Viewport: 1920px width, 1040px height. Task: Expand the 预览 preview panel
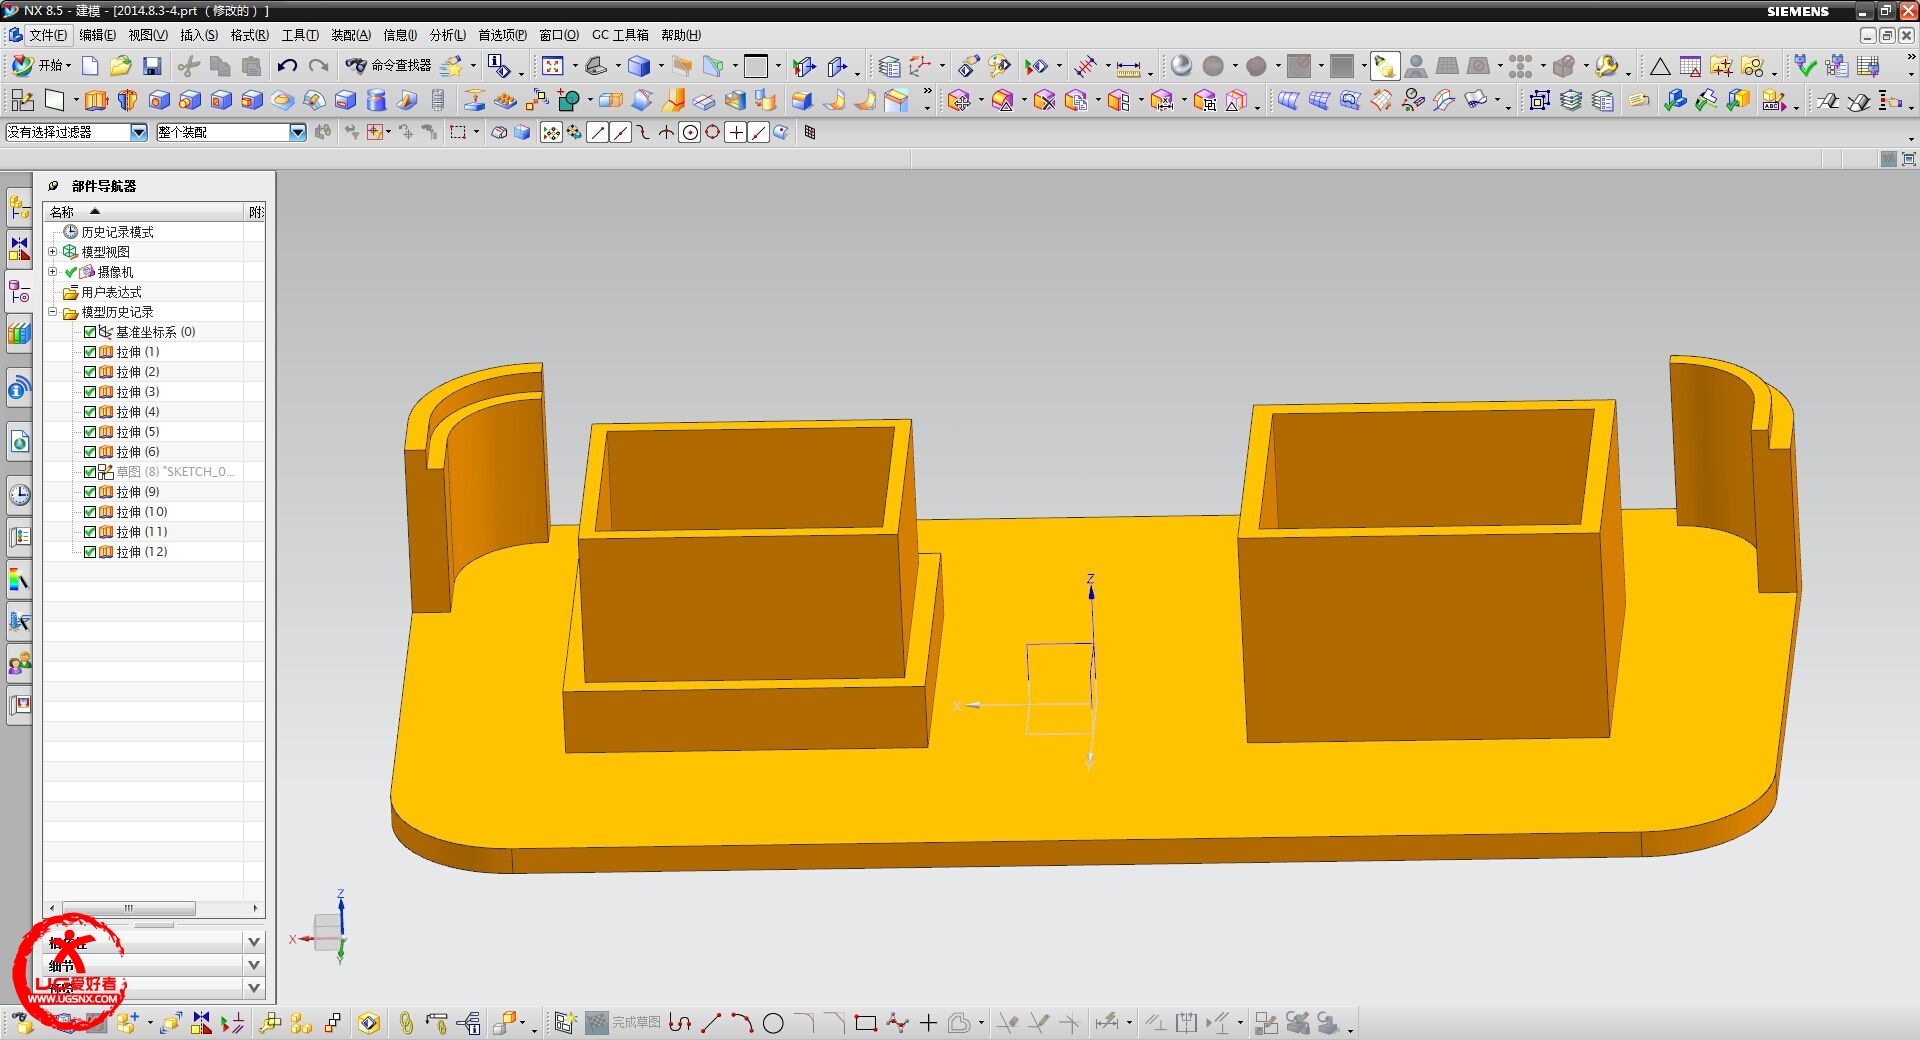coord(254,988)
